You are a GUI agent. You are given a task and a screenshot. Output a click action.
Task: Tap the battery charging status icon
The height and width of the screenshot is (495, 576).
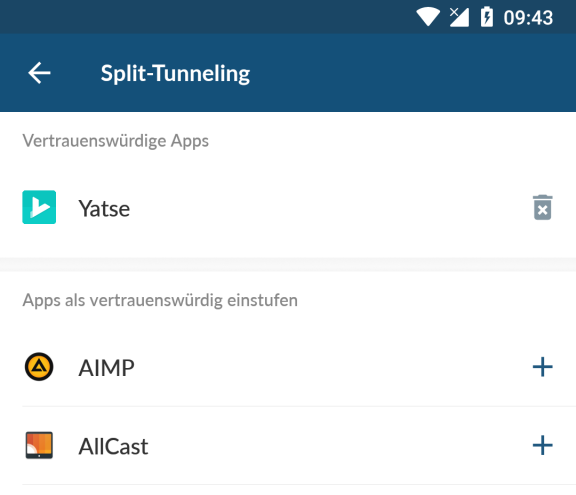(x=487, y=17)
